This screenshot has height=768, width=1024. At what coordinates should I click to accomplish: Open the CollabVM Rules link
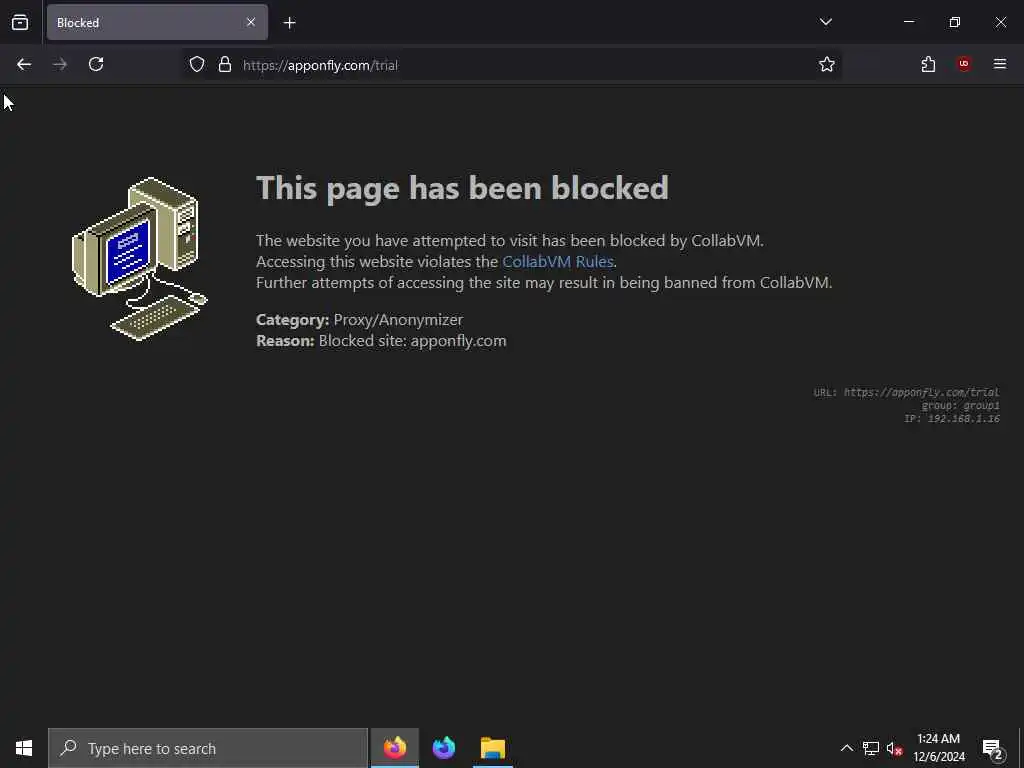point(558,261)
